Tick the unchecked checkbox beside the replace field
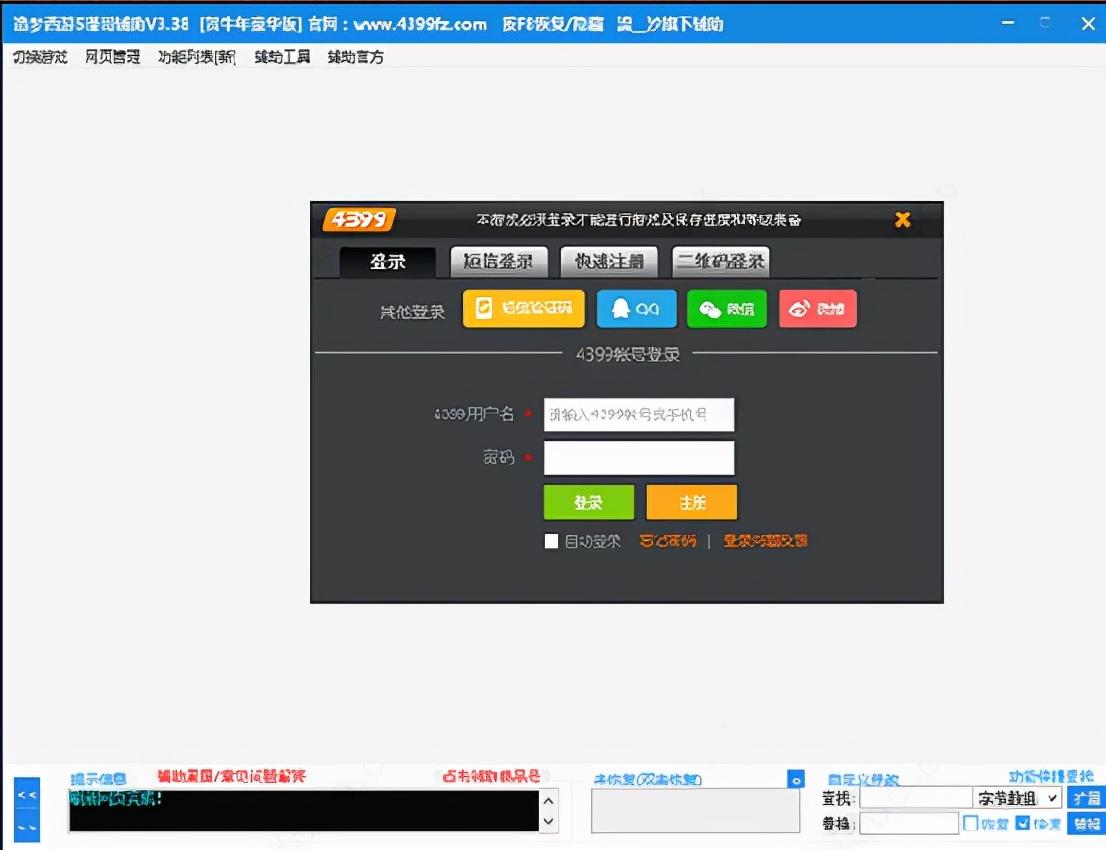This screenshot has height=850, width=1106. [970, 823]
